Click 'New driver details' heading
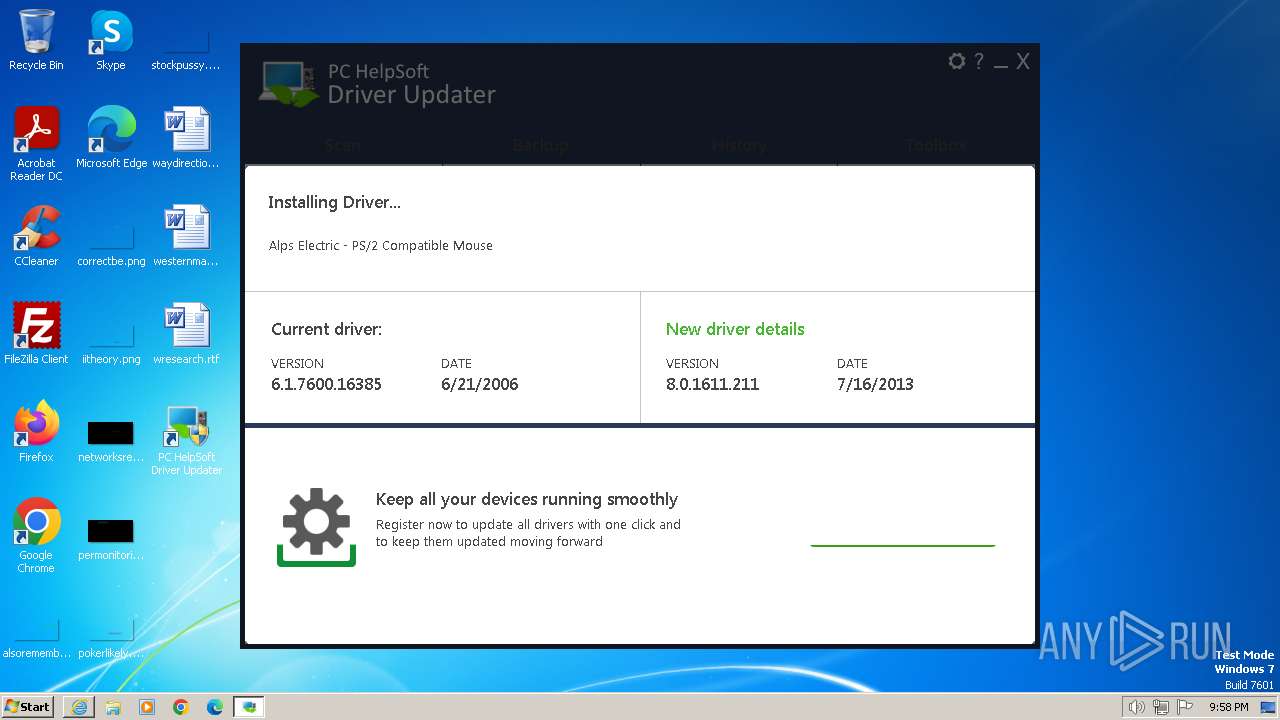 [x=735, y=329]
